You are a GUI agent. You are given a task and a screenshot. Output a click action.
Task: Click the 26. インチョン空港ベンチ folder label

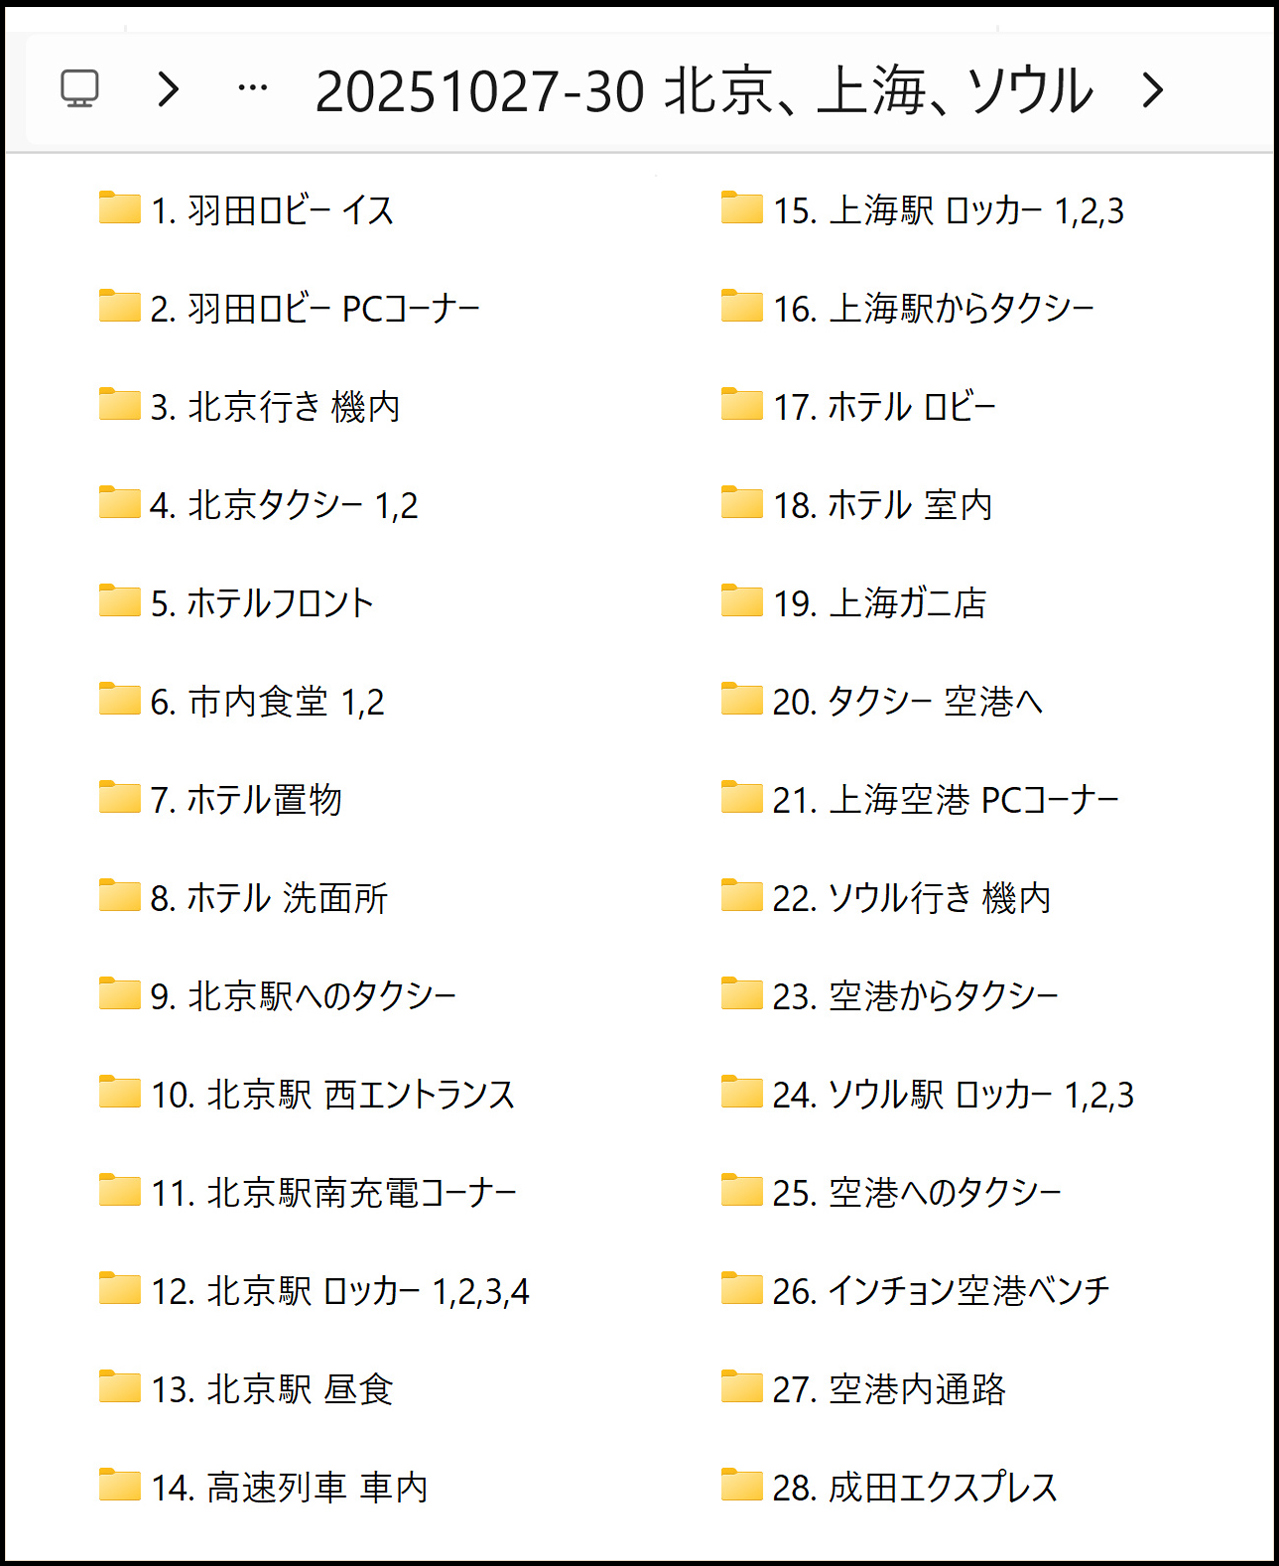coord(940,1291)
